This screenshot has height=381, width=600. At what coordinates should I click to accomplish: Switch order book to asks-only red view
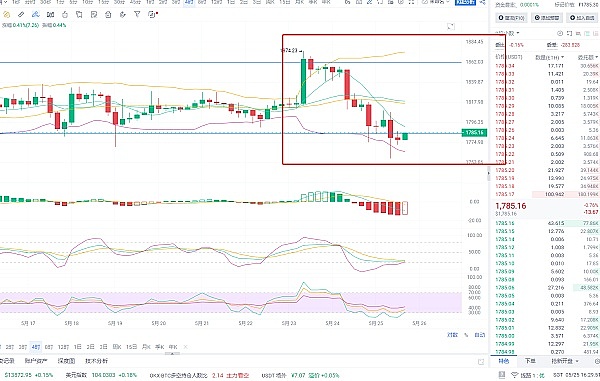pyautogui.click(x=579, y=33)
